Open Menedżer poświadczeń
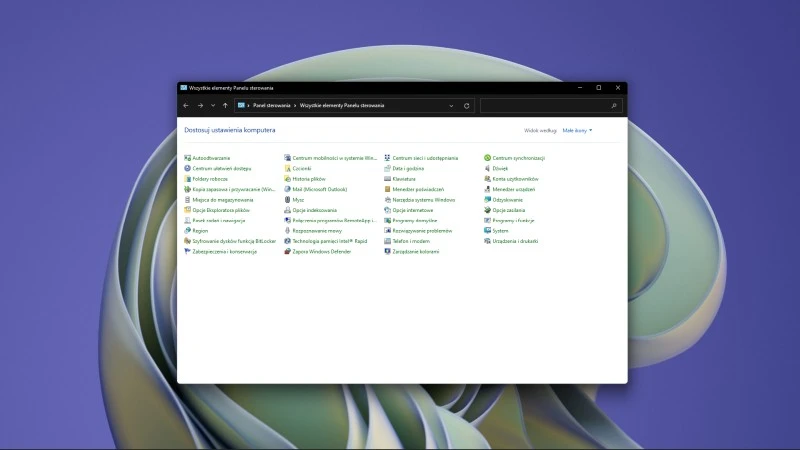Screen dimensions: 800x450 [414, 189]
